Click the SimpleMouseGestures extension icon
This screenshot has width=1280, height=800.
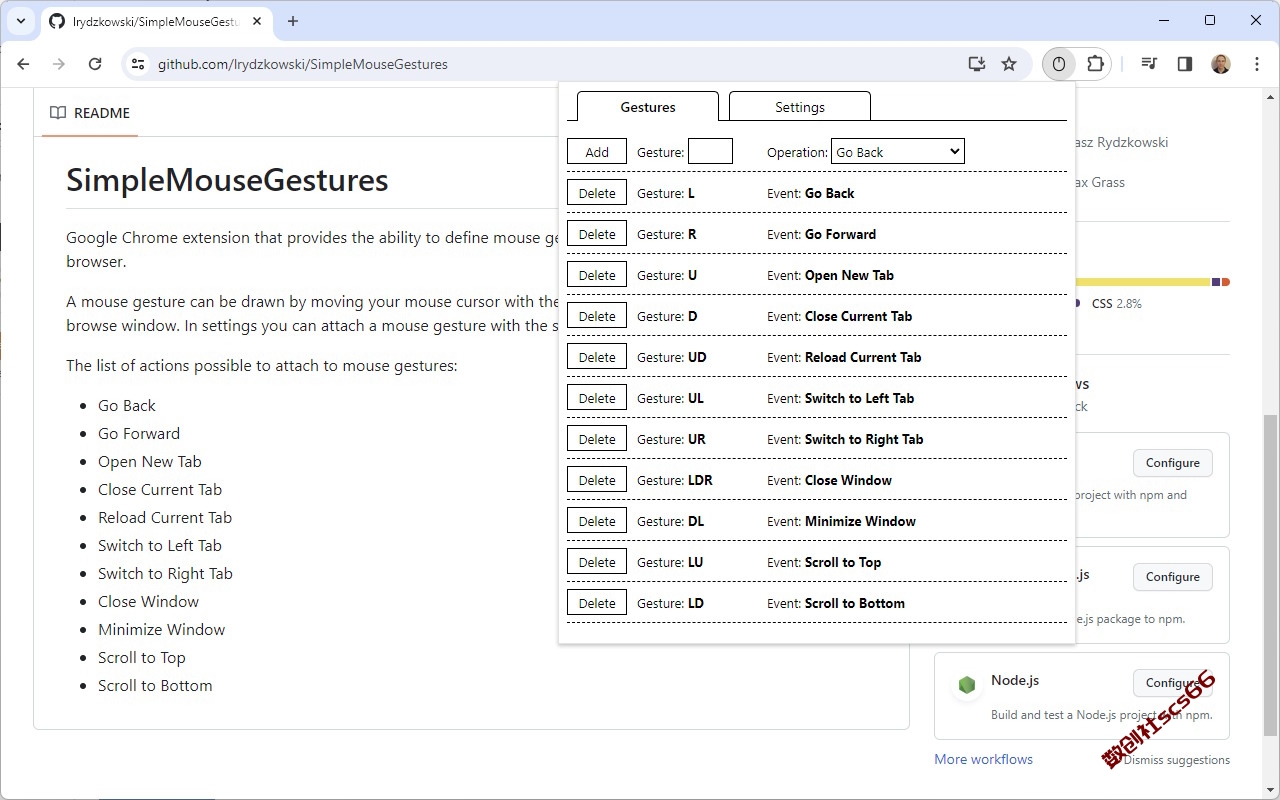(x=1059, y=64)
